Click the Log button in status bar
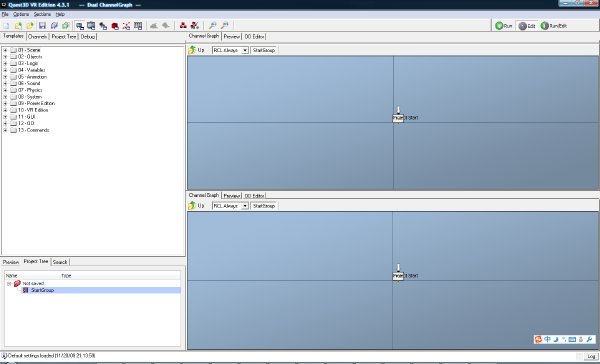Viewport: 600px width, 364px height. [x=591, y=356]
